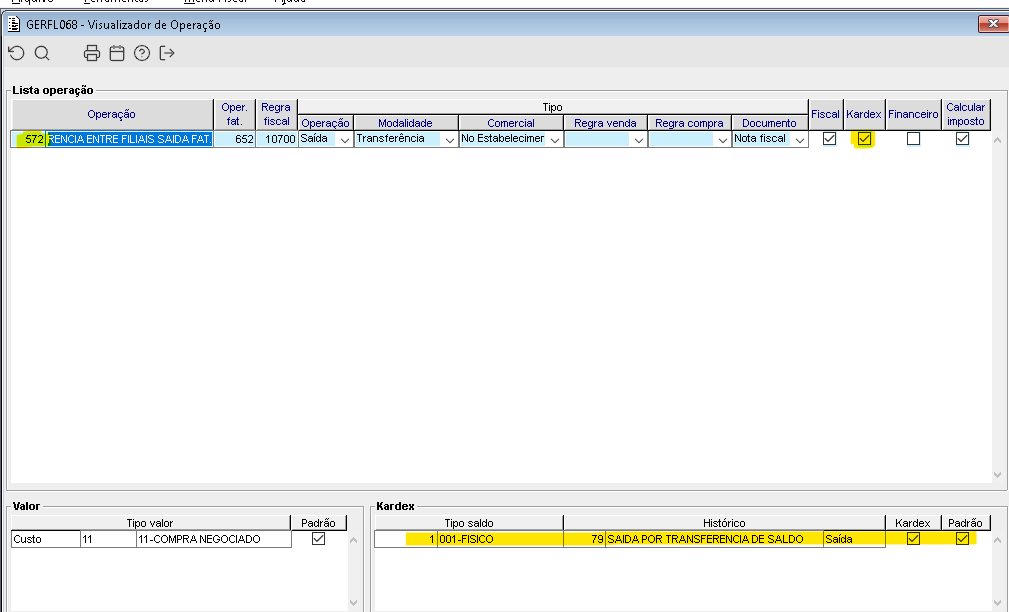
Task: Enable the Financeiro checkbox
Action: 913,139
